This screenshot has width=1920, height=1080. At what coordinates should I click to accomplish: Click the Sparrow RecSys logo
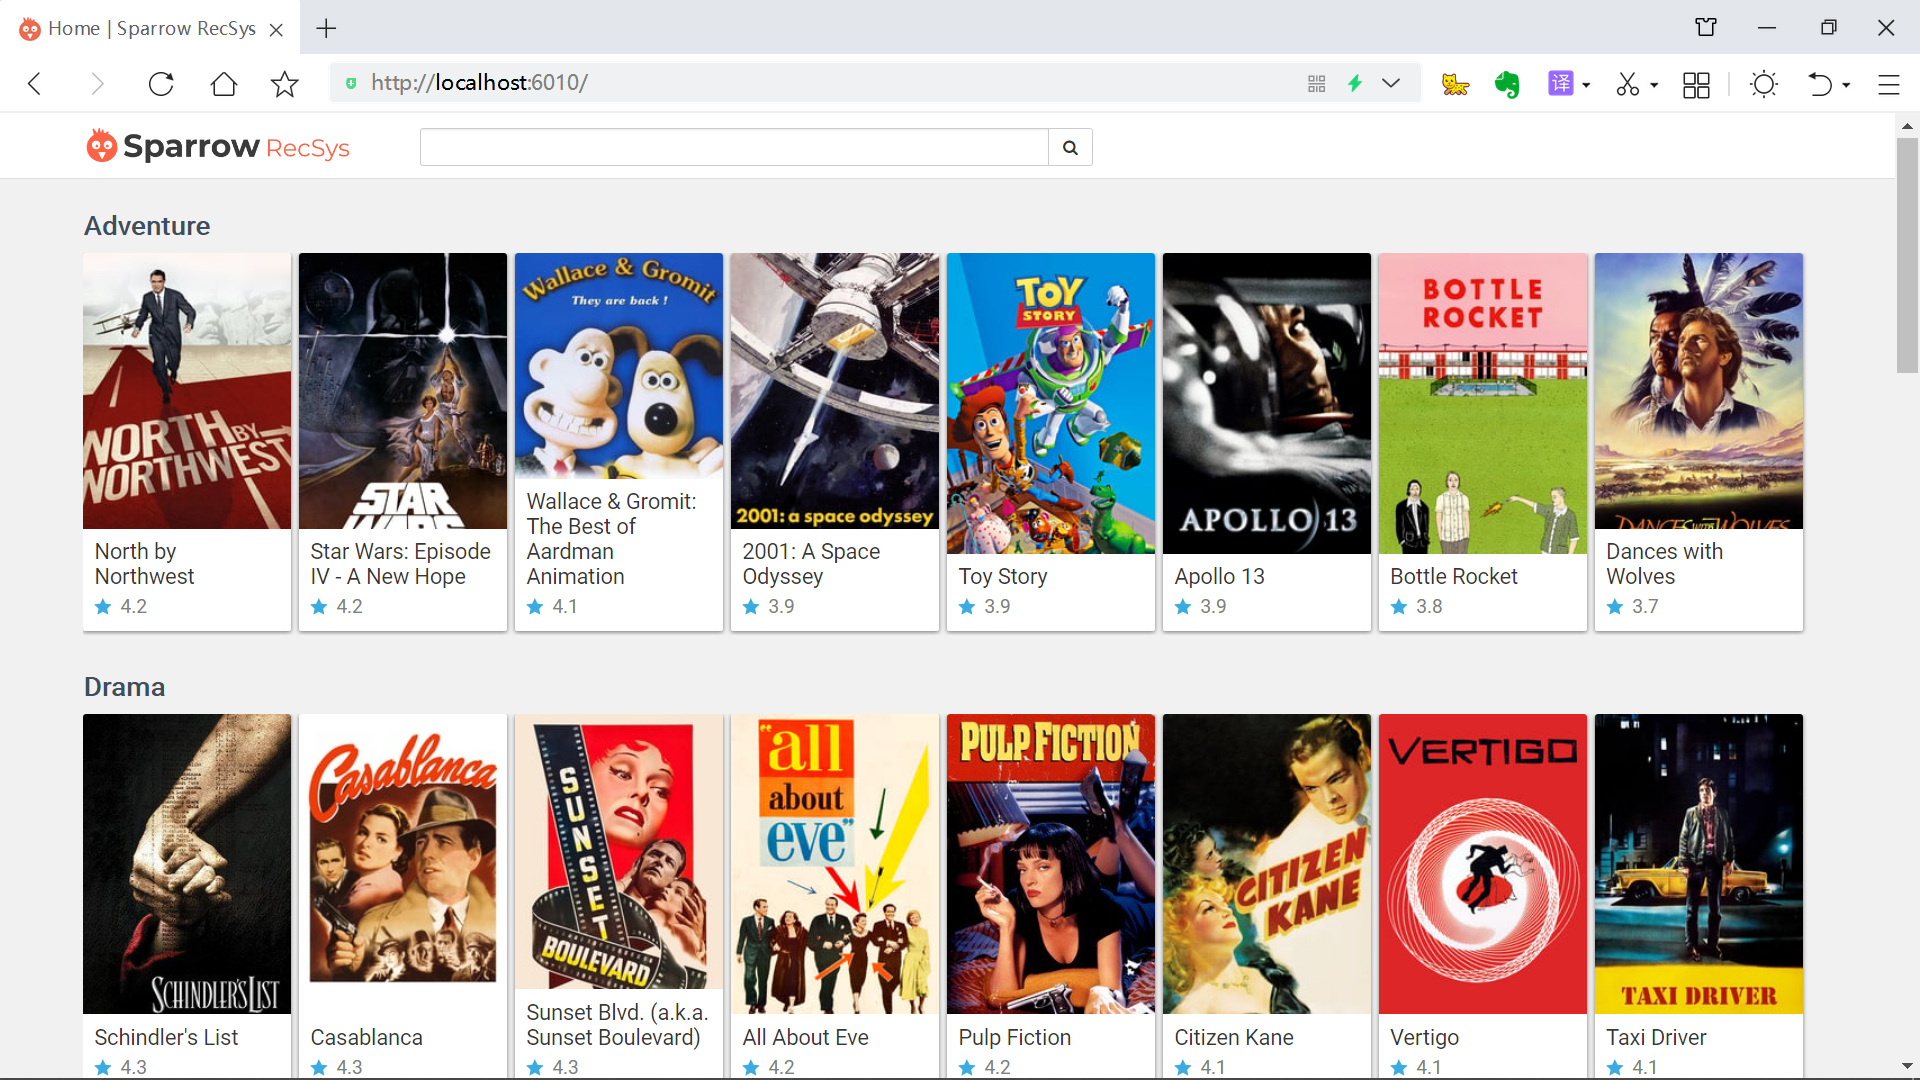pos(218,146)
